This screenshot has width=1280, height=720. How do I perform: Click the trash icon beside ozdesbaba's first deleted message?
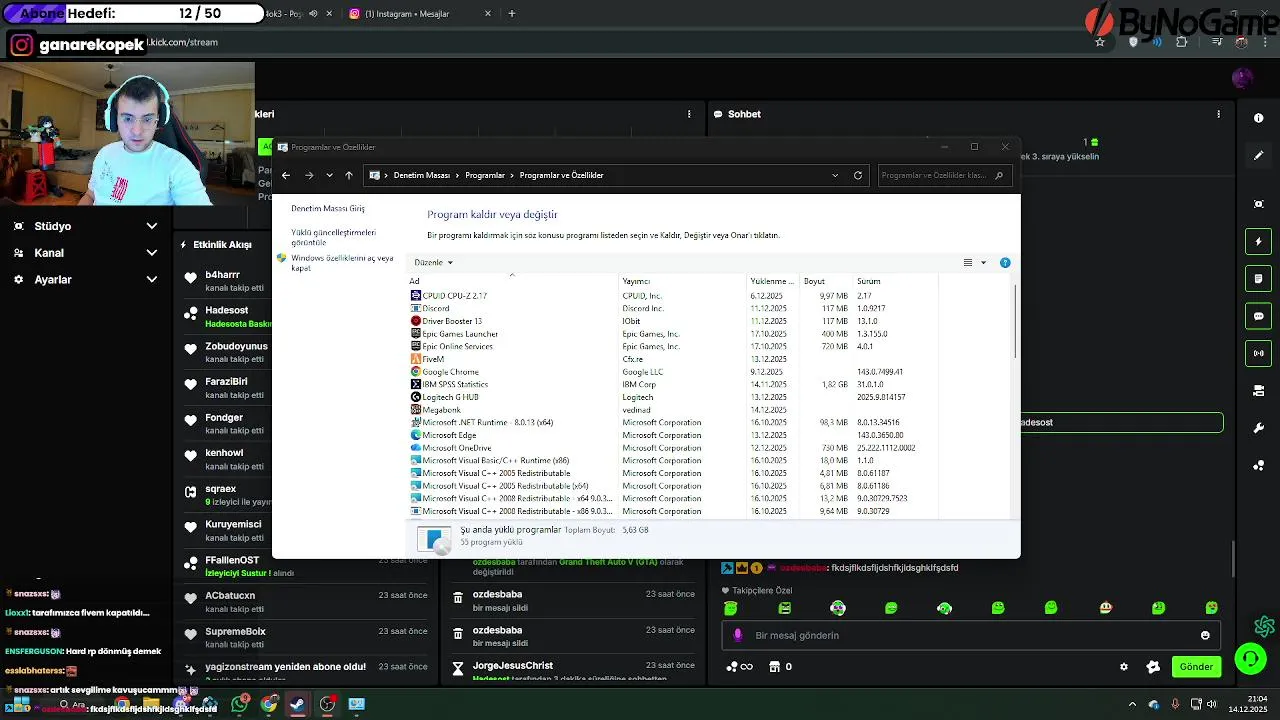[x=458, y=598]
